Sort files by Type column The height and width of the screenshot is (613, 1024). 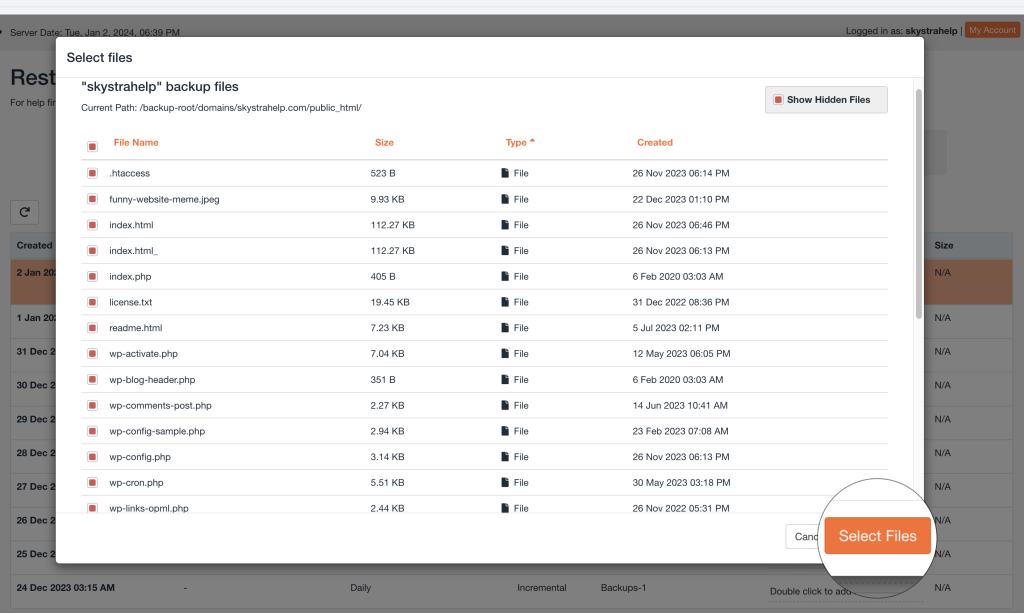[516, 143]
